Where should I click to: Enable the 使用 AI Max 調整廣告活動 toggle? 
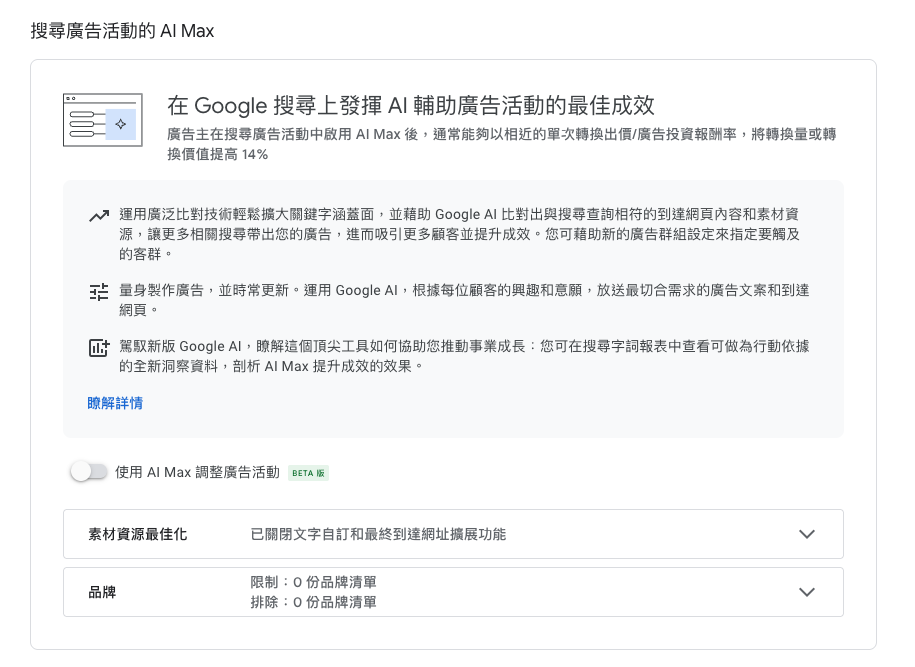89,472
